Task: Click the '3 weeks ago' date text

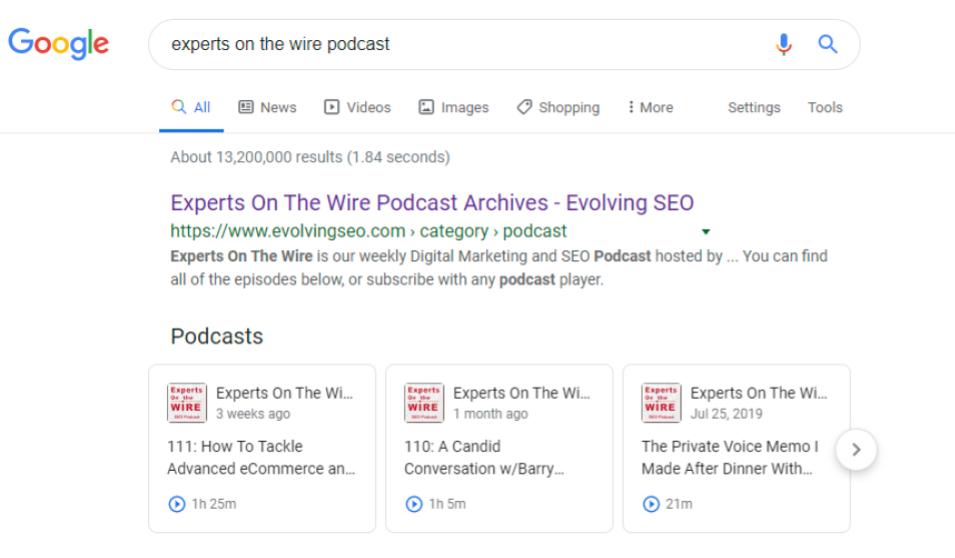Action: tap(253, 414)
